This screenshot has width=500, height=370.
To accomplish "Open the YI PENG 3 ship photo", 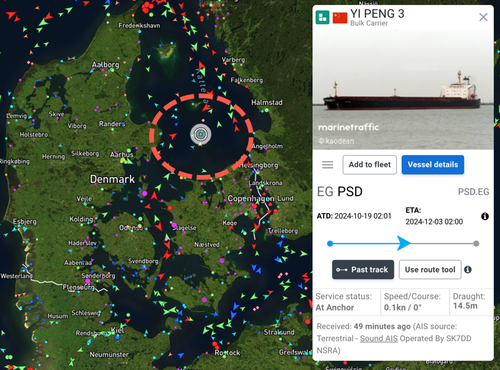I will coord(403,89).
